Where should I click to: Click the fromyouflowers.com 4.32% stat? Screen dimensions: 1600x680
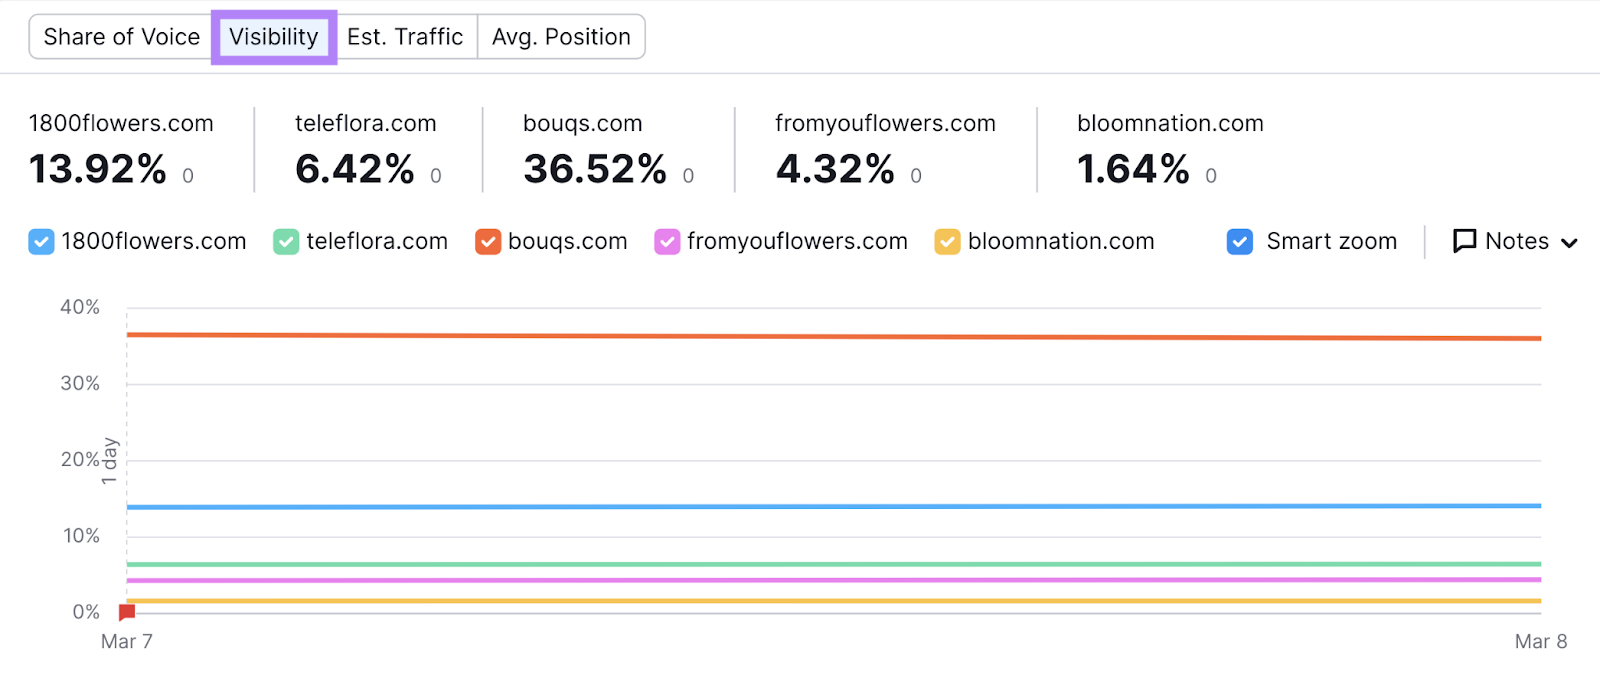point(835,169)
